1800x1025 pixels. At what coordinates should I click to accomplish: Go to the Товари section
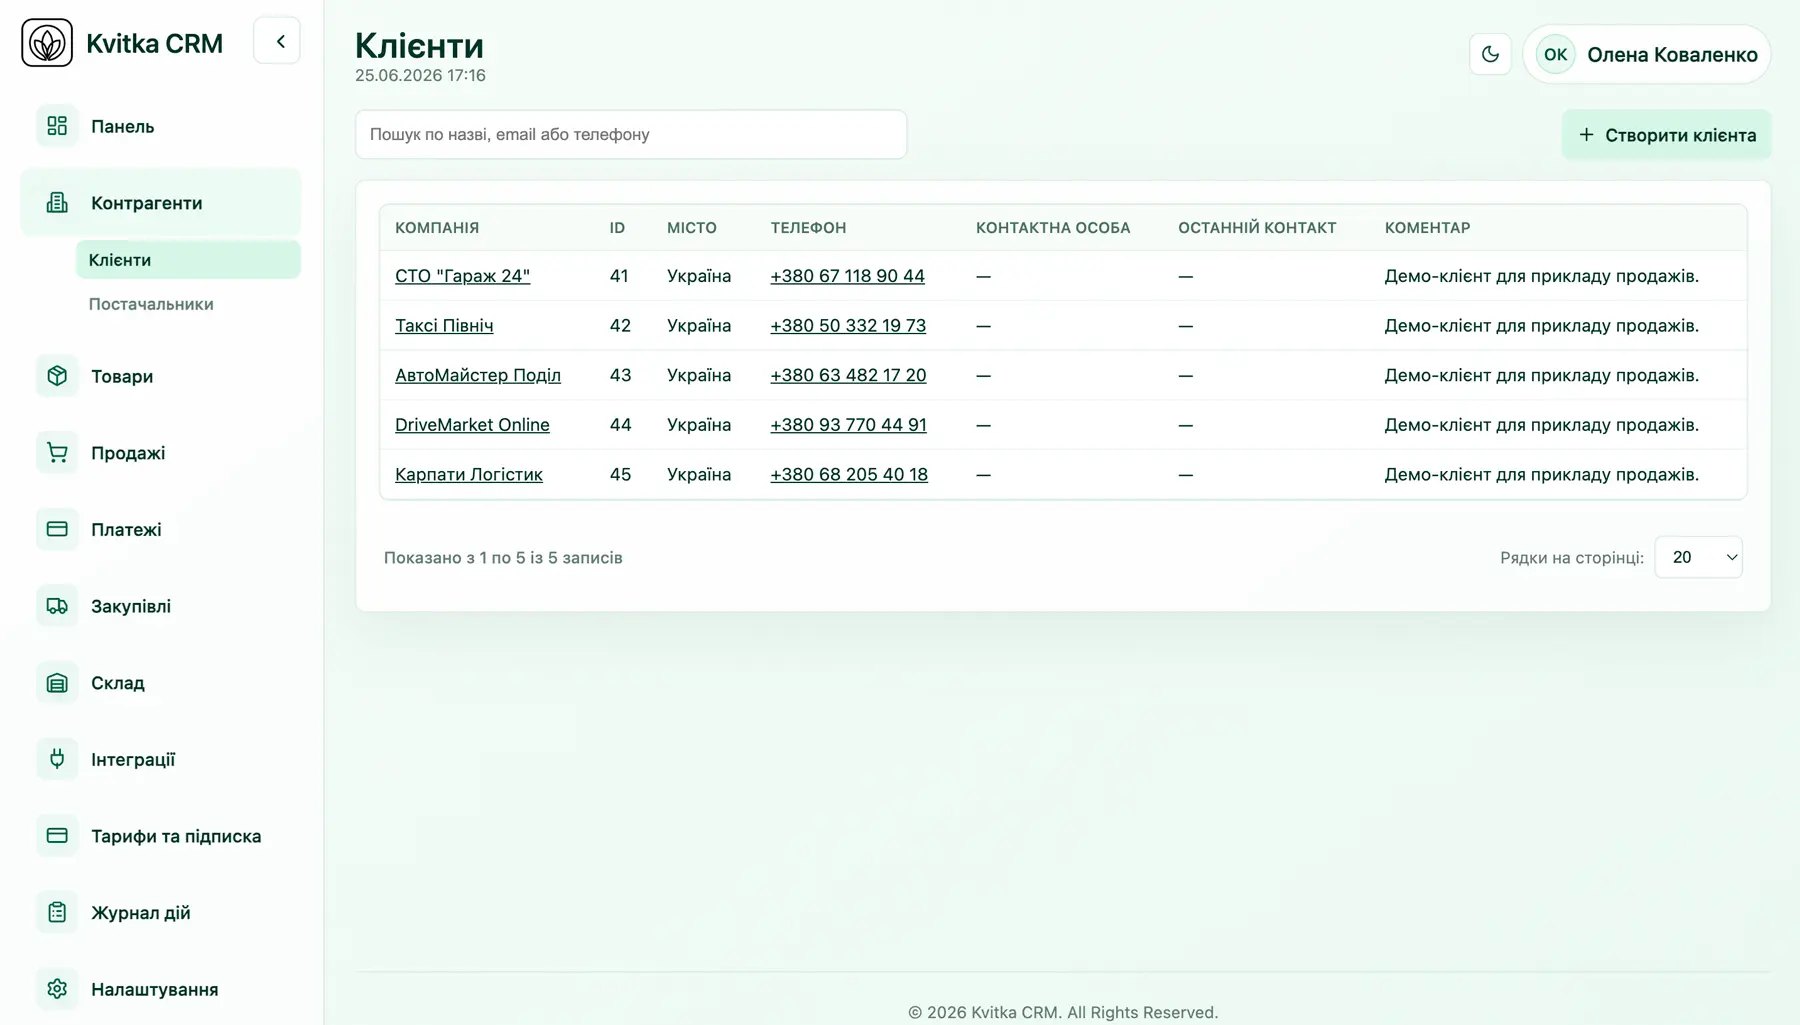pyautogui.click(x=160, y=376)
